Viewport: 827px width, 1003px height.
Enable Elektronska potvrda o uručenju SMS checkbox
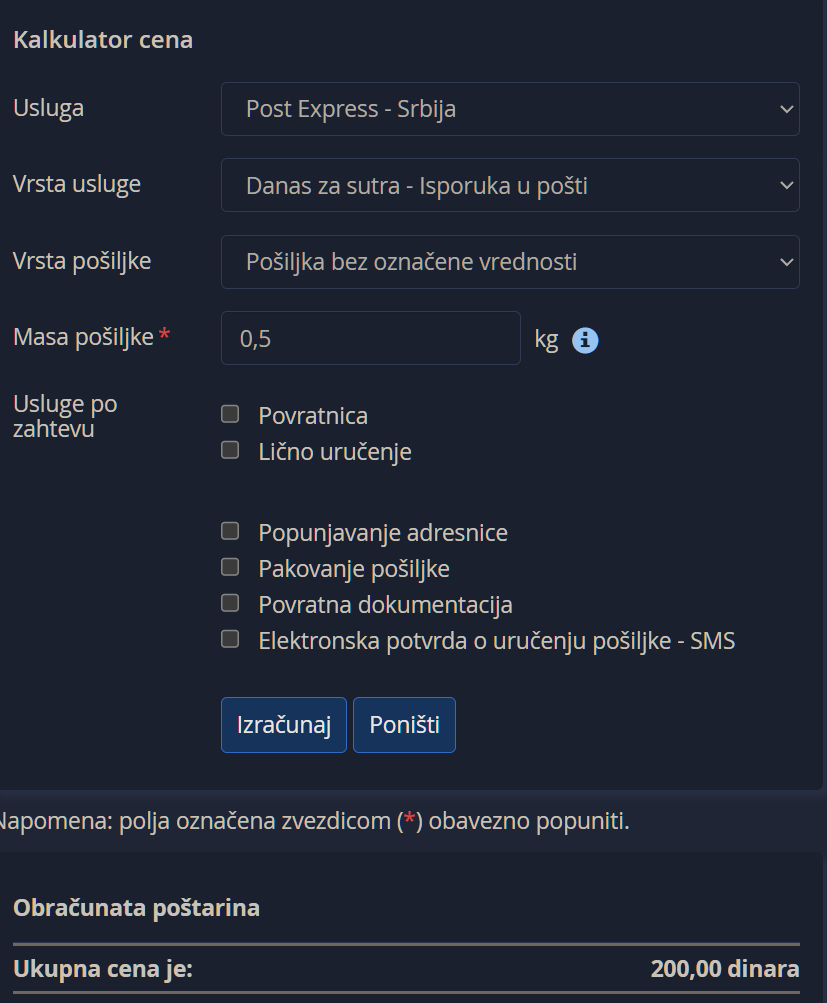(230, 639)
